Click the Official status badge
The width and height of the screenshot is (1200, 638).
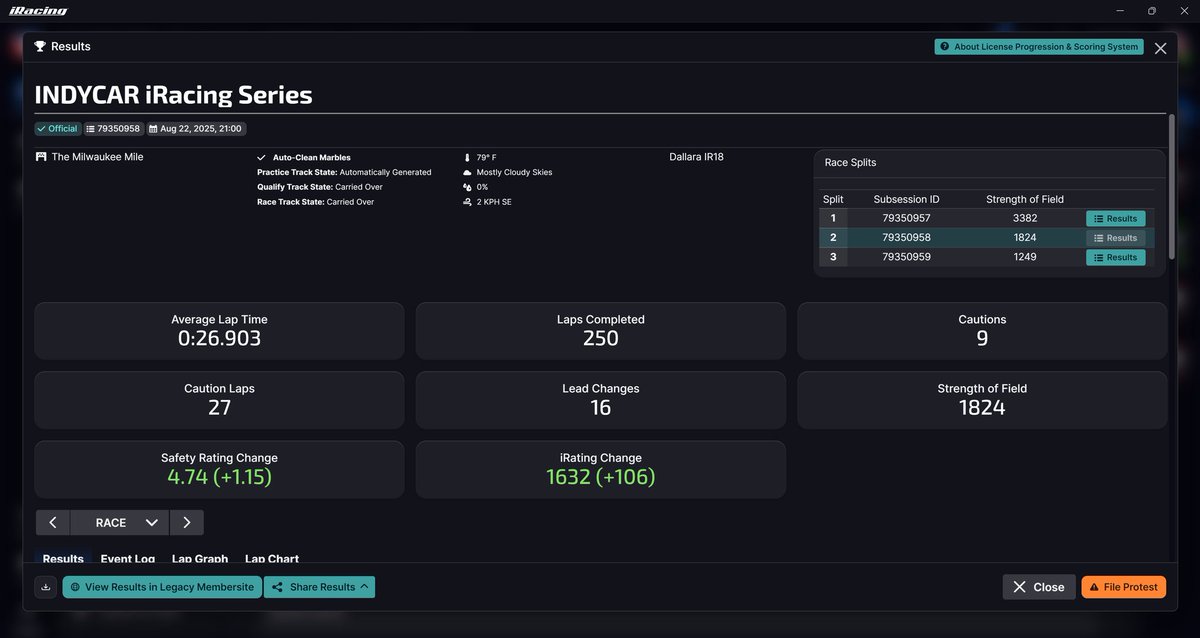click(57, 129)
